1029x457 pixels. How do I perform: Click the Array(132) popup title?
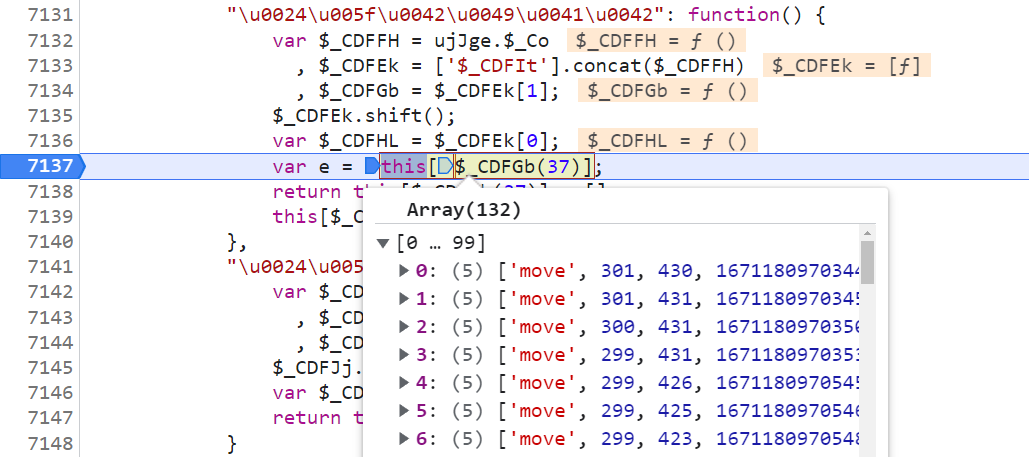(x=463, y=210)
